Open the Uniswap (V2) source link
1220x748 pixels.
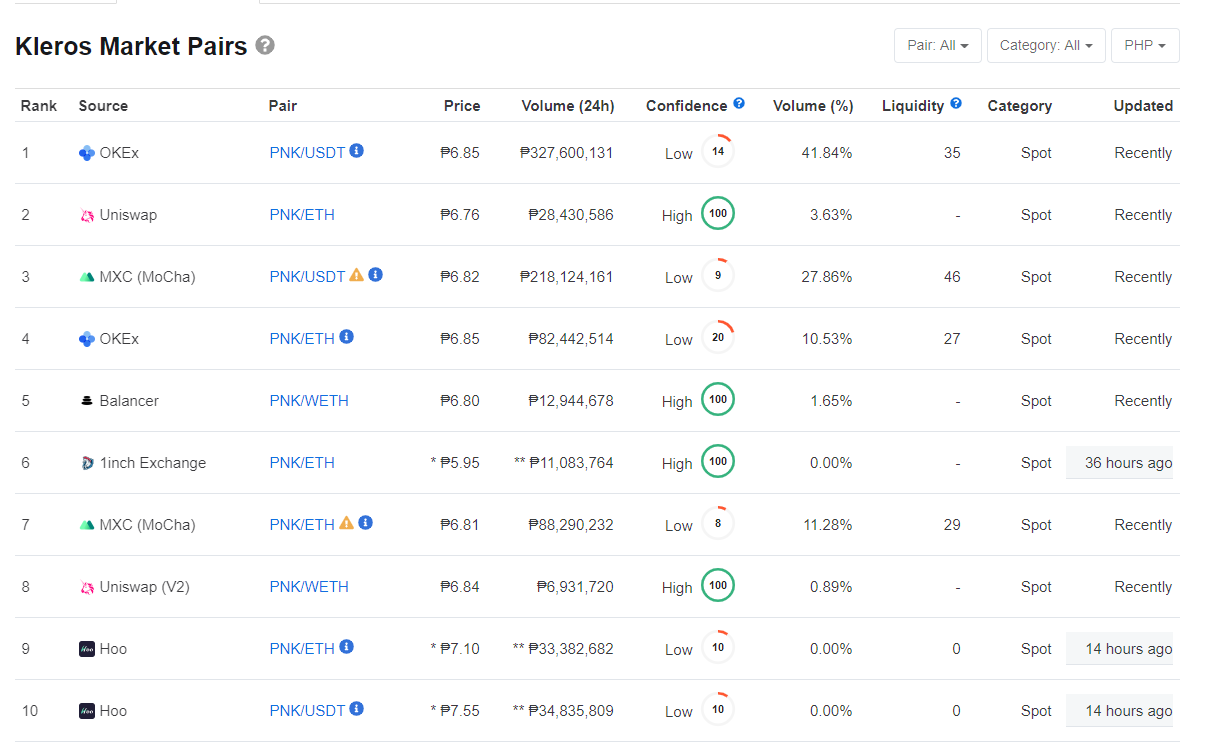coord(144,587)
